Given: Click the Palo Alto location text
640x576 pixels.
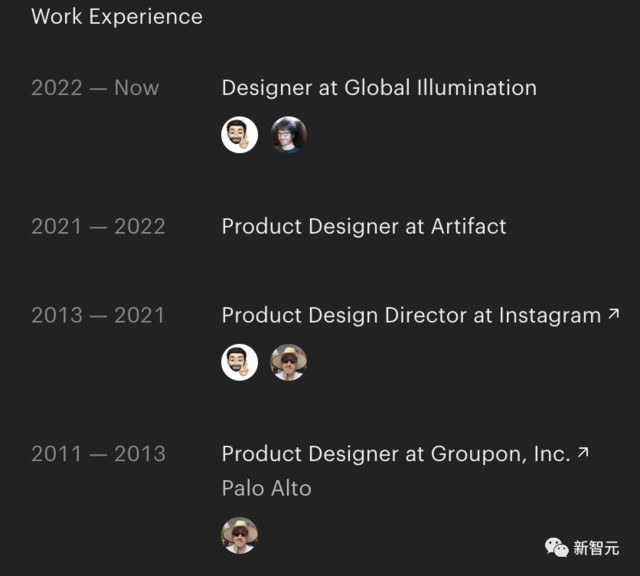Looking at the screenshot, I should coord(266,489).
